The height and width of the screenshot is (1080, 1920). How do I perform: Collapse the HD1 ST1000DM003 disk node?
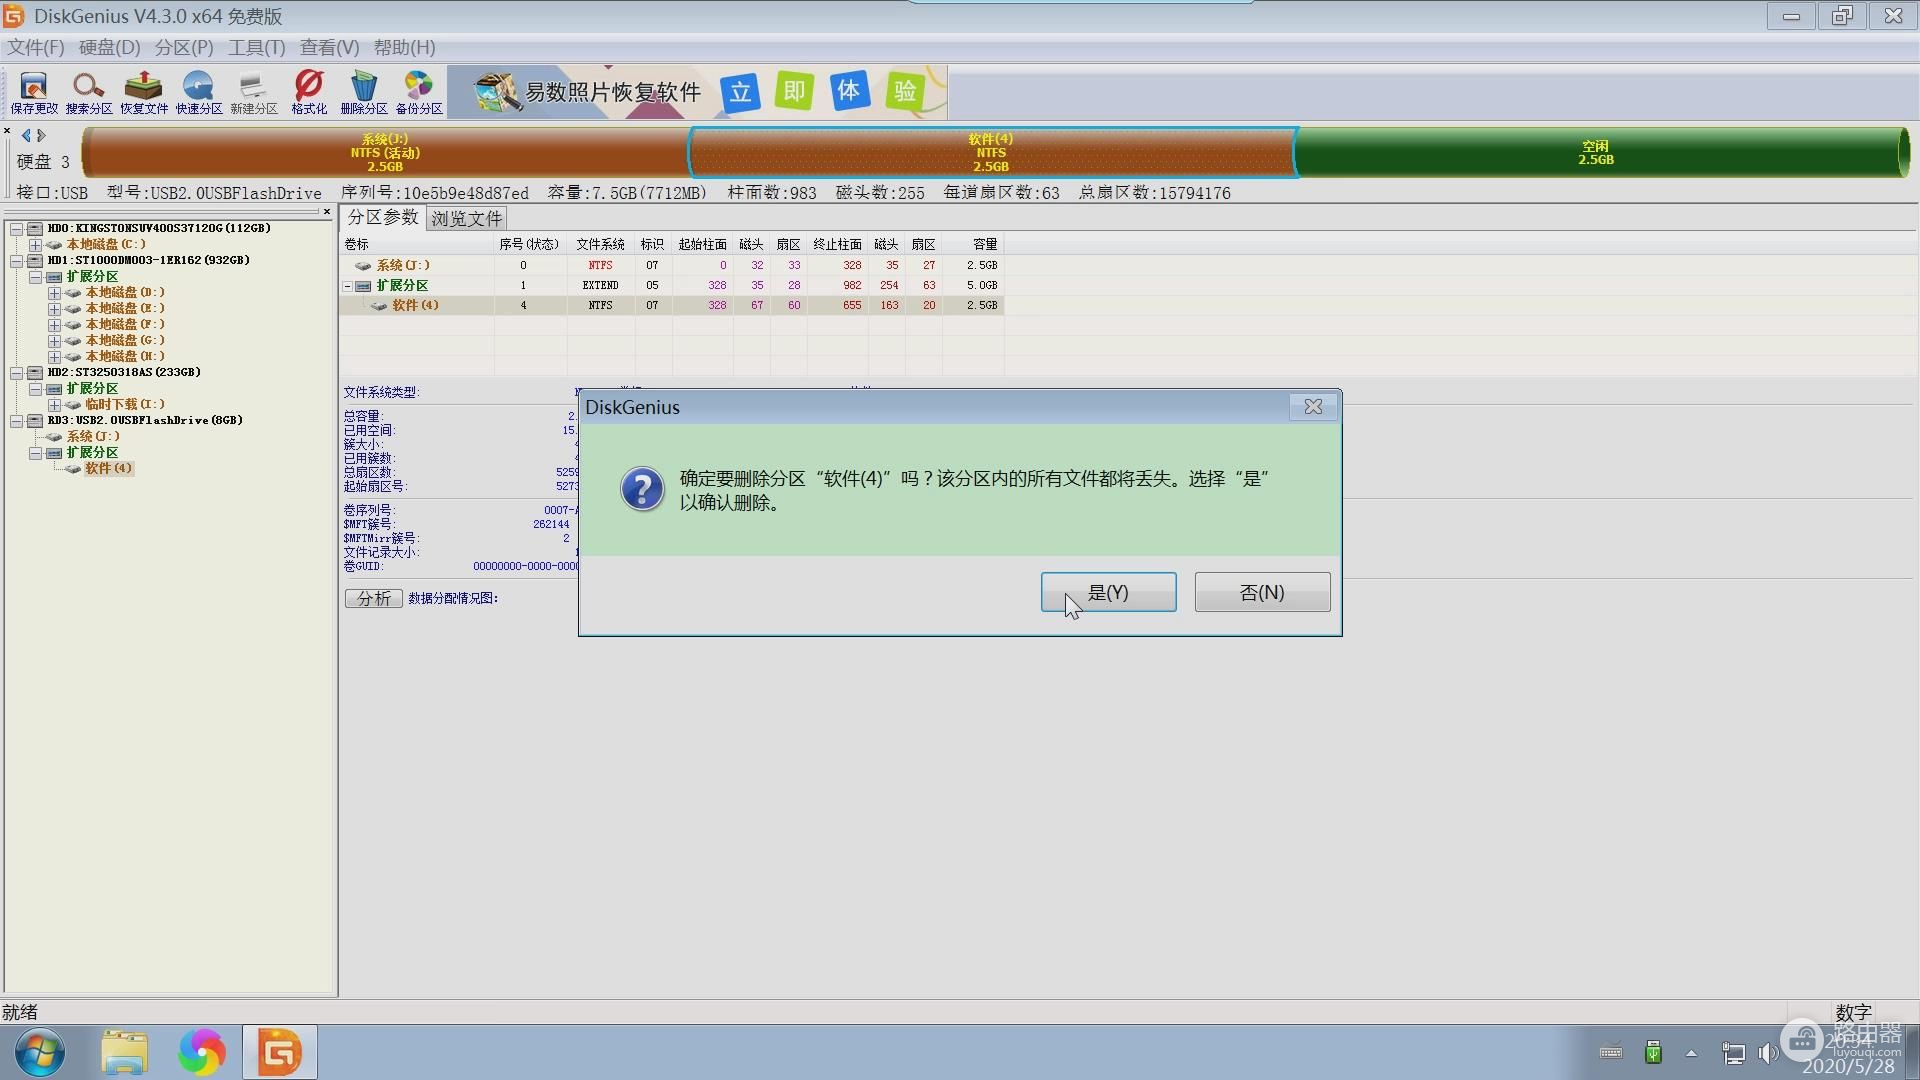coord(17,261)
